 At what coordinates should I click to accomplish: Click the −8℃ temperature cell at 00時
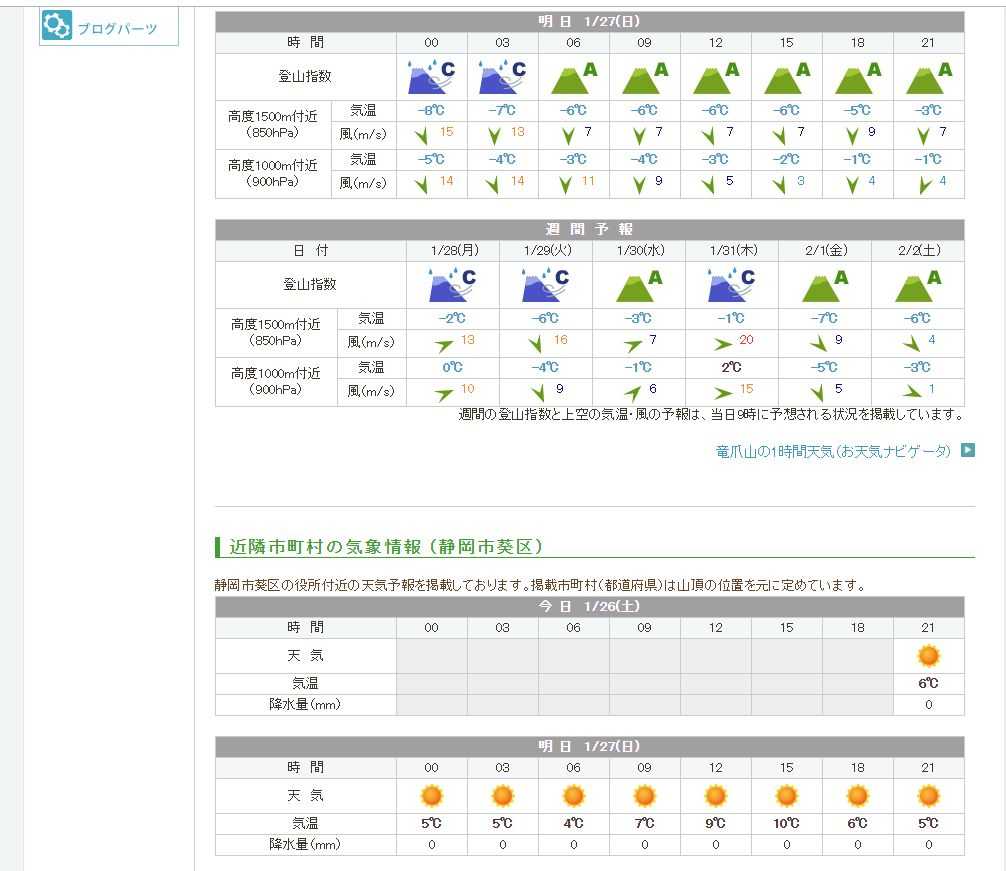(x=431, y=111)
